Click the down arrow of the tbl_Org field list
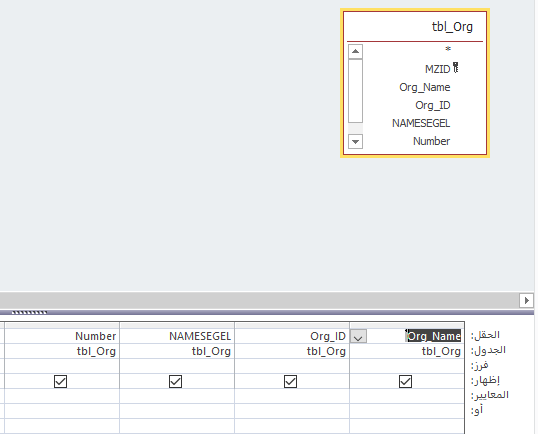538x434 pixels. coord(355,141)
